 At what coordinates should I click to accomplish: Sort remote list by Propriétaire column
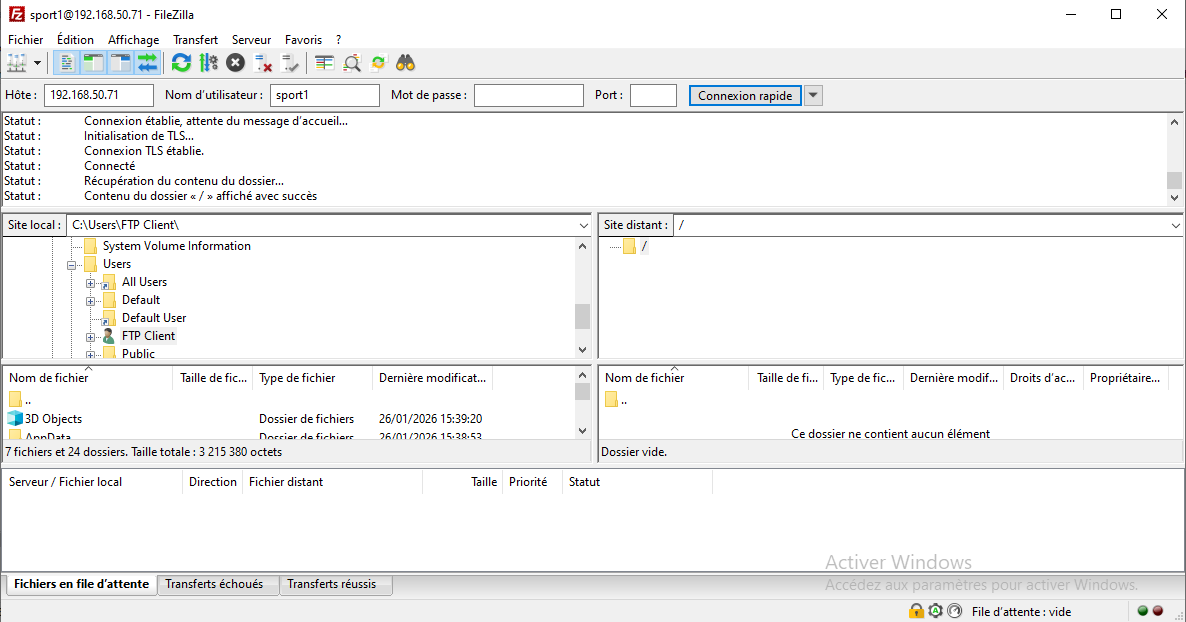coord(1125,378)
